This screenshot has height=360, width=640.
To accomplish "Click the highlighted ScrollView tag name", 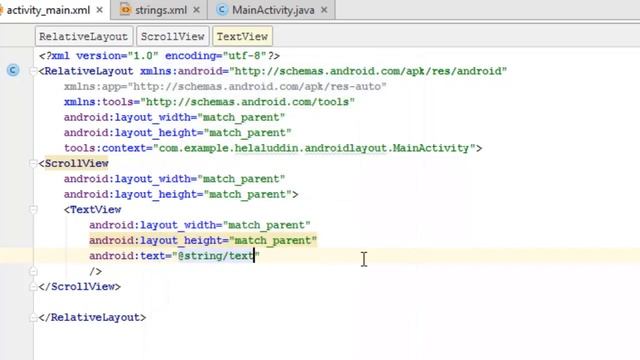I will (x=76, y=164).
